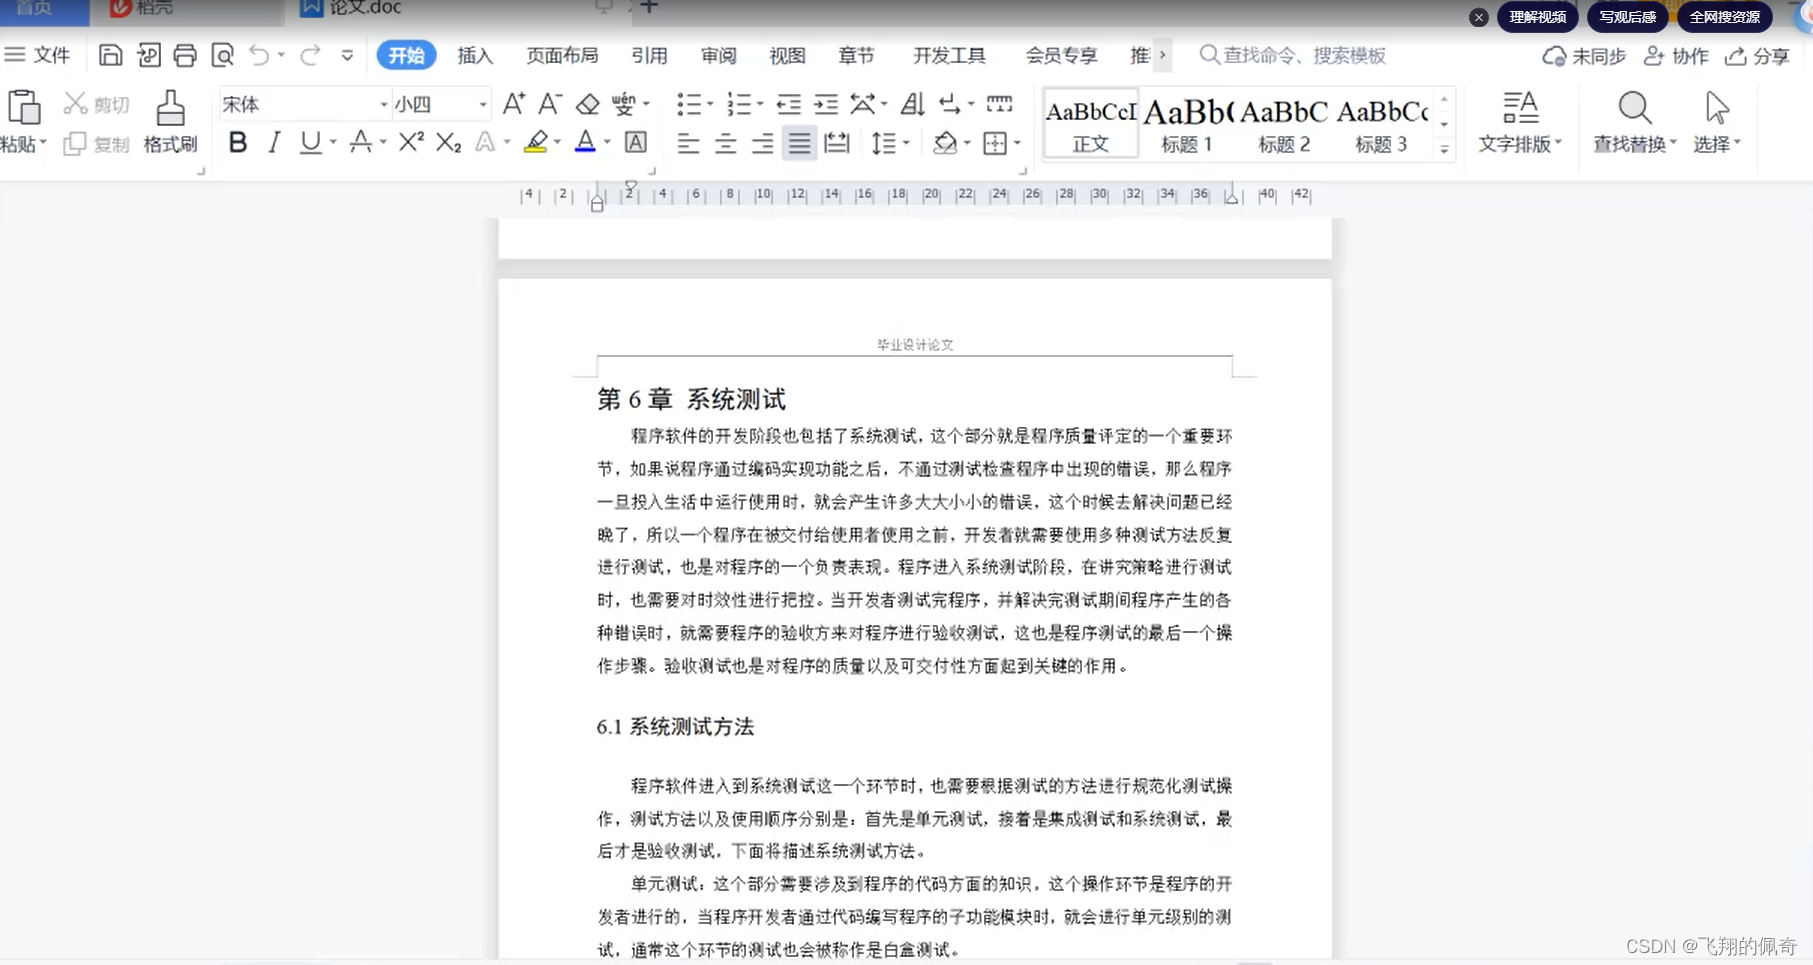Click the 协作 collaborate button
This screenshot has width=1813, height=965.
pyautogui.click(x=1677, y=56)
